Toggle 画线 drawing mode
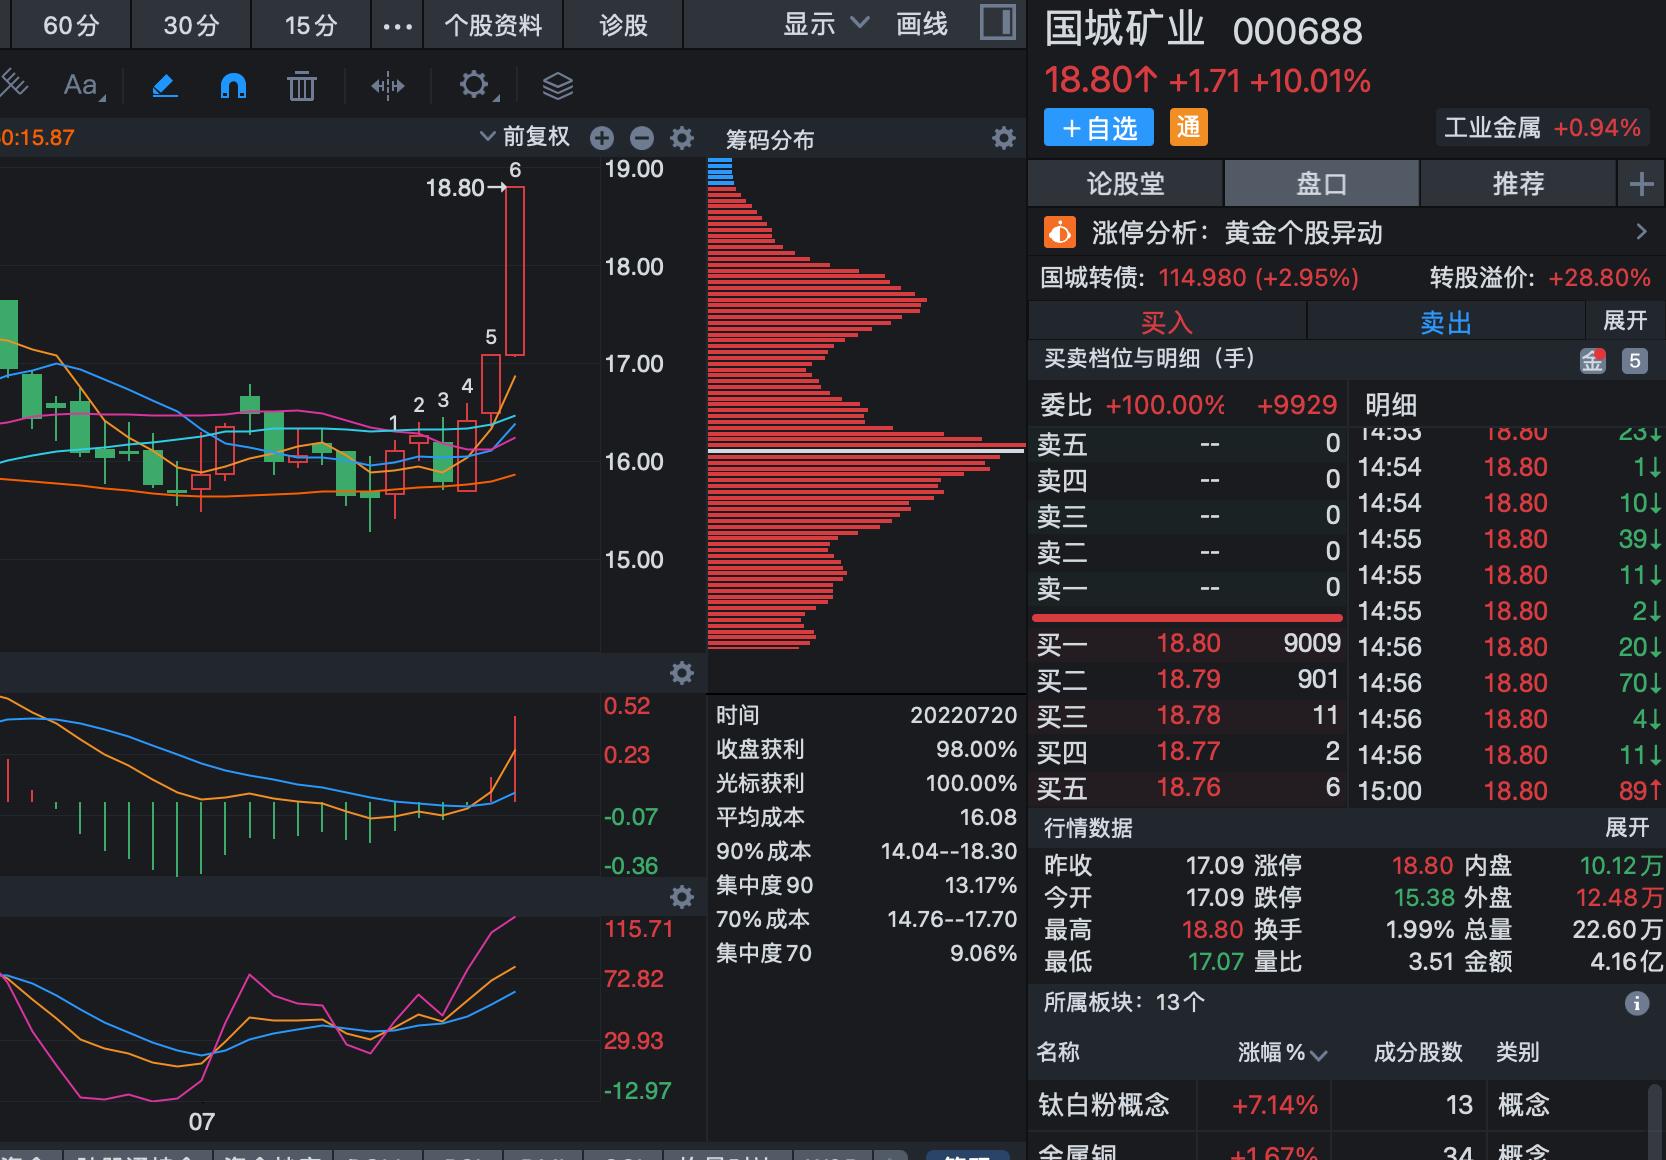This screenshot has width=1666, height=1160. point(922,24)
